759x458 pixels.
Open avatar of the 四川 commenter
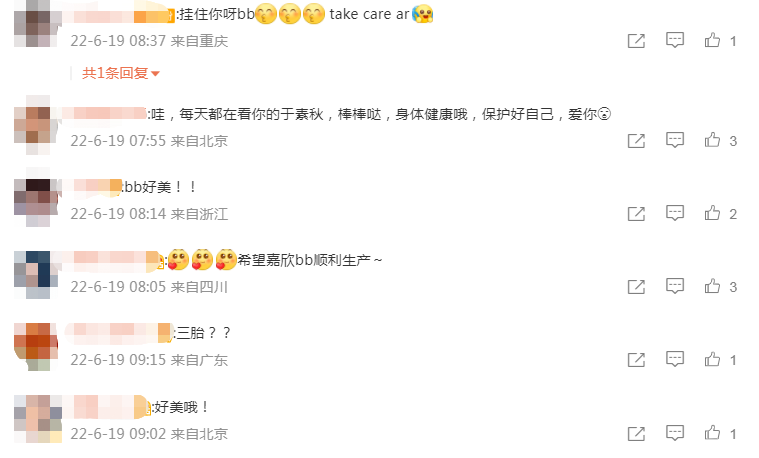pyautogui.click(x=36, y=274)
